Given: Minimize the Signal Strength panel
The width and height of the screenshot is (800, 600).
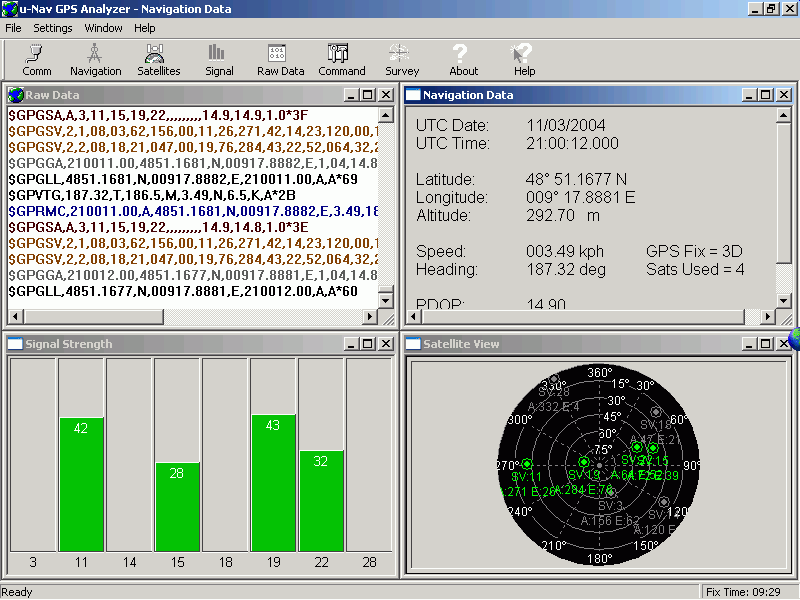Looking at the screenshot, I should pyautogui.click(x=350, y=344).
